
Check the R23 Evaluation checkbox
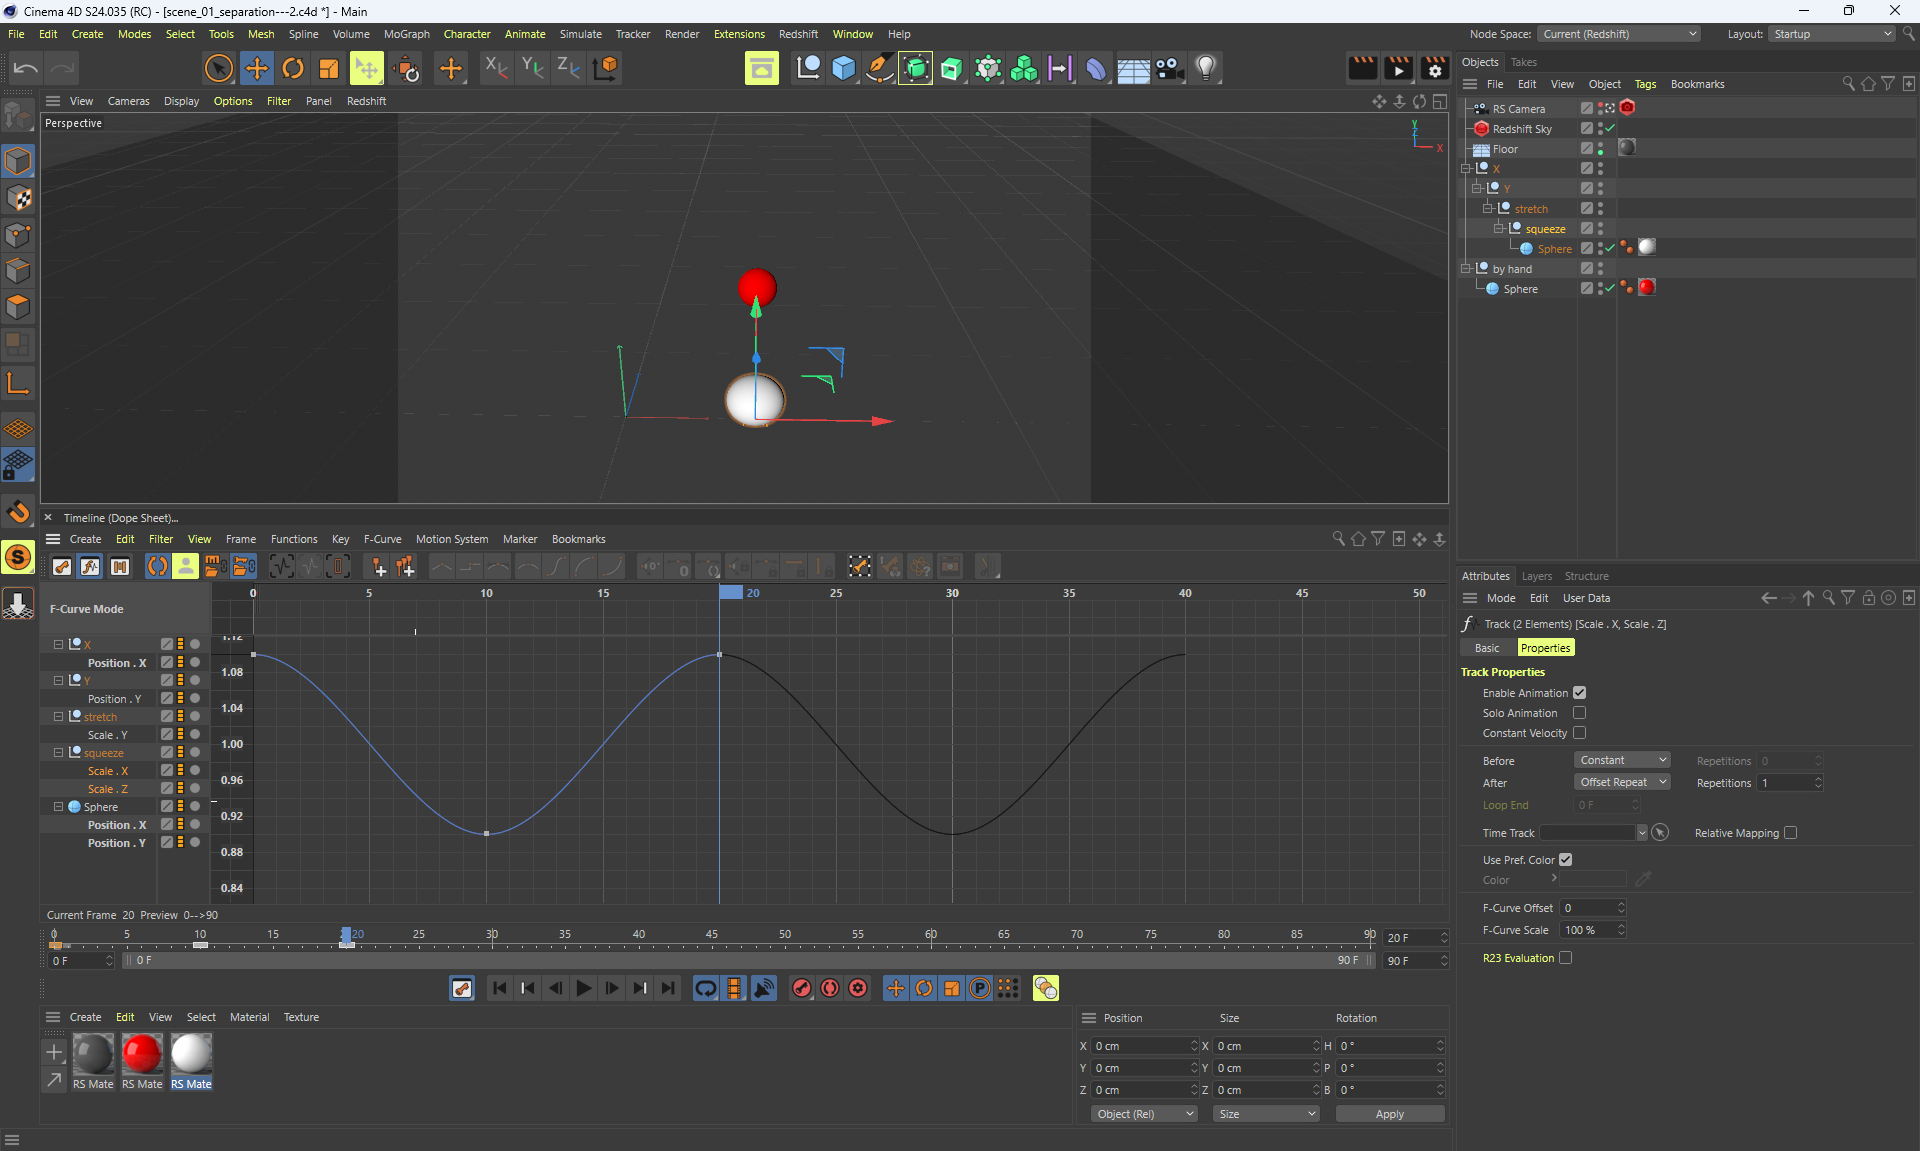(1566, 958)
